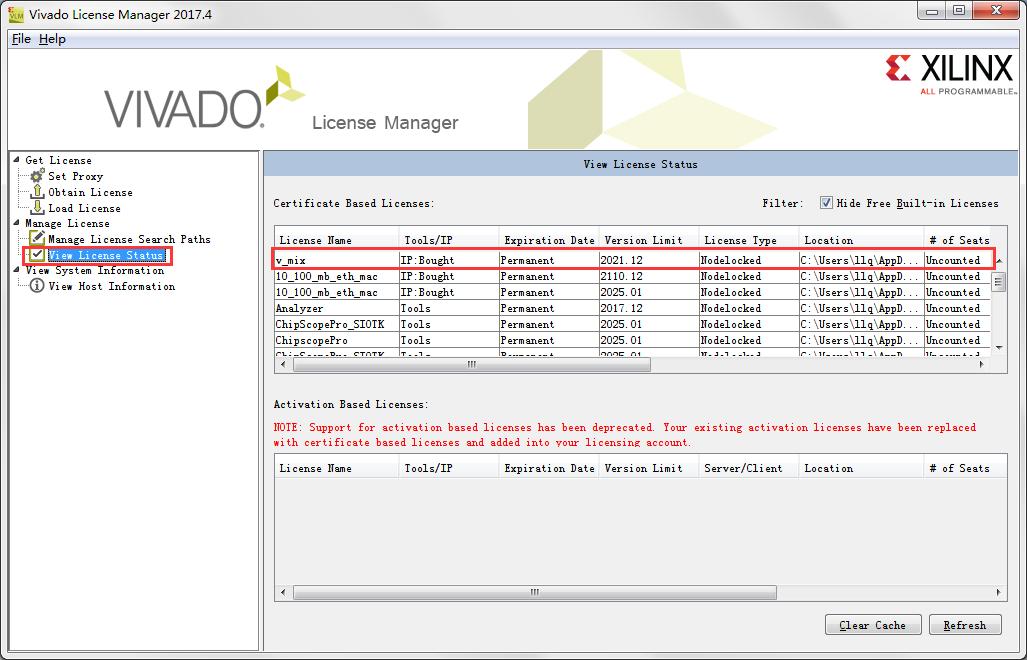Open the Help menu
Viewport: 1027px width, 660px height.
(52, 39)
